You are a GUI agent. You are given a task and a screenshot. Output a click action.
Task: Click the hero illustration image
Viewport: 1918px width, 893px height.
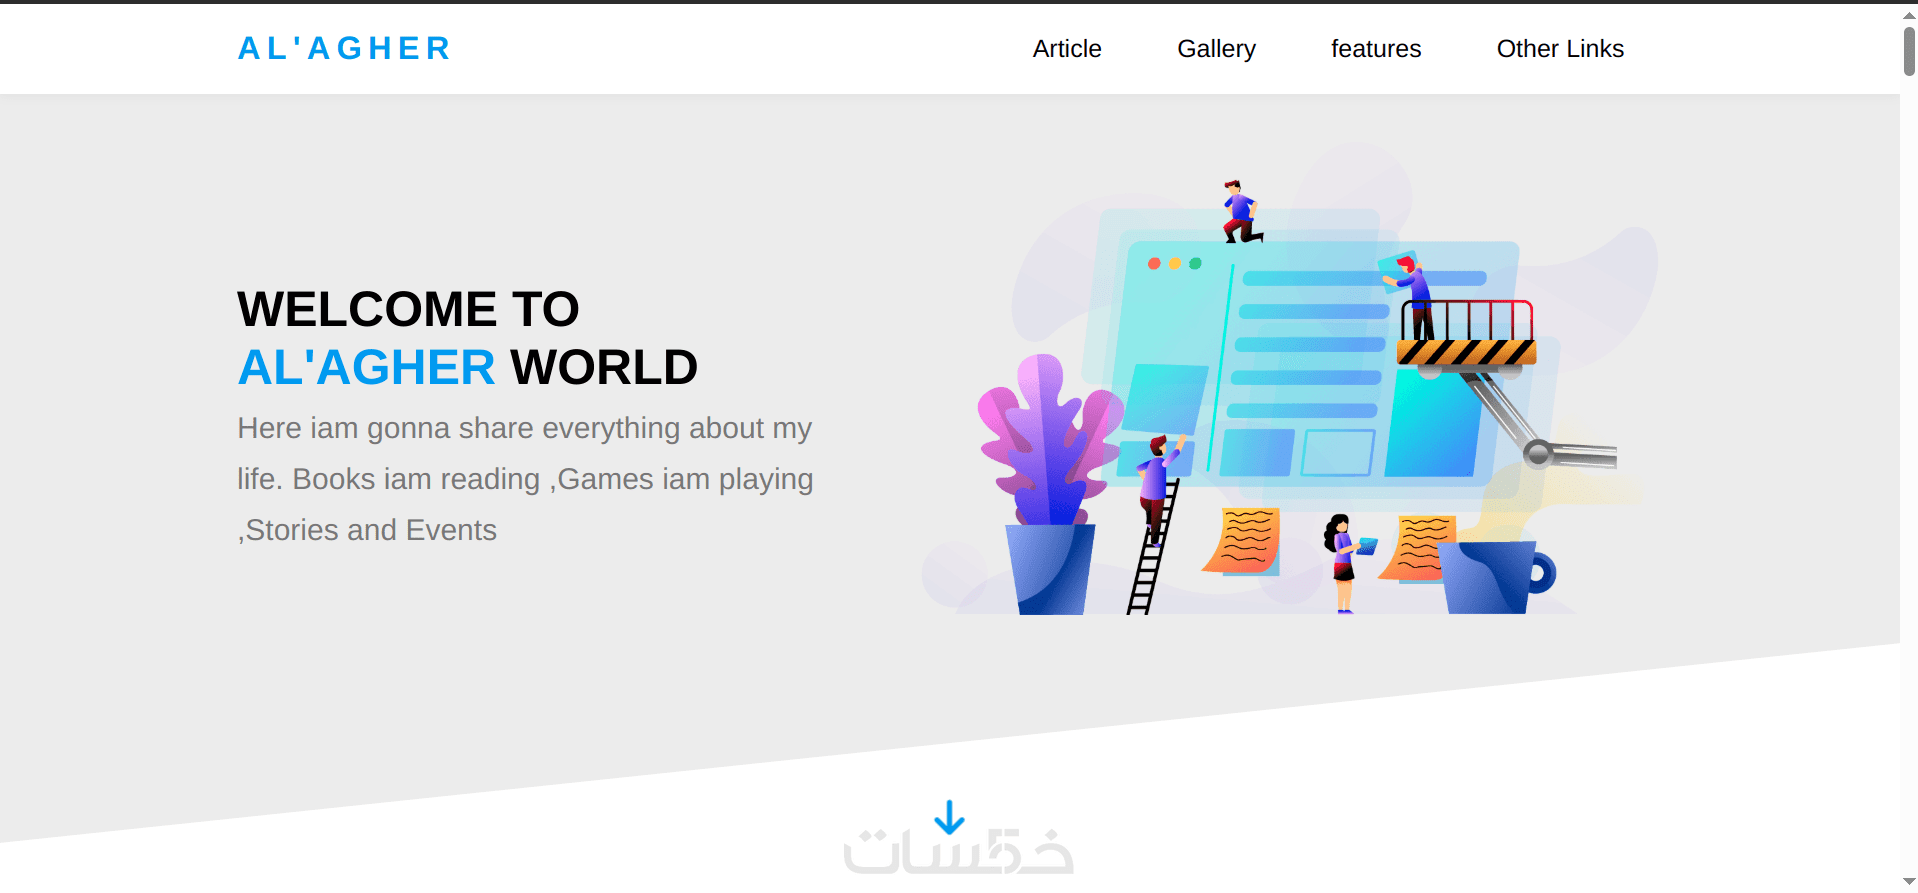(x=1289, y=380)
